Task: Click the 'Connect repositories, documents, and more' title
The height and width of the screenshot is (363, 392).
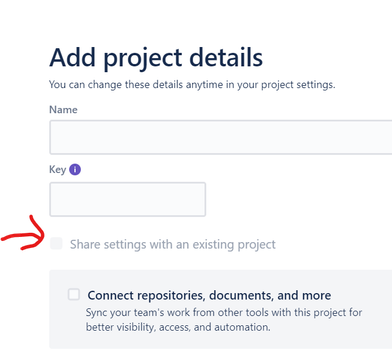Action: [x=209, y=295]
